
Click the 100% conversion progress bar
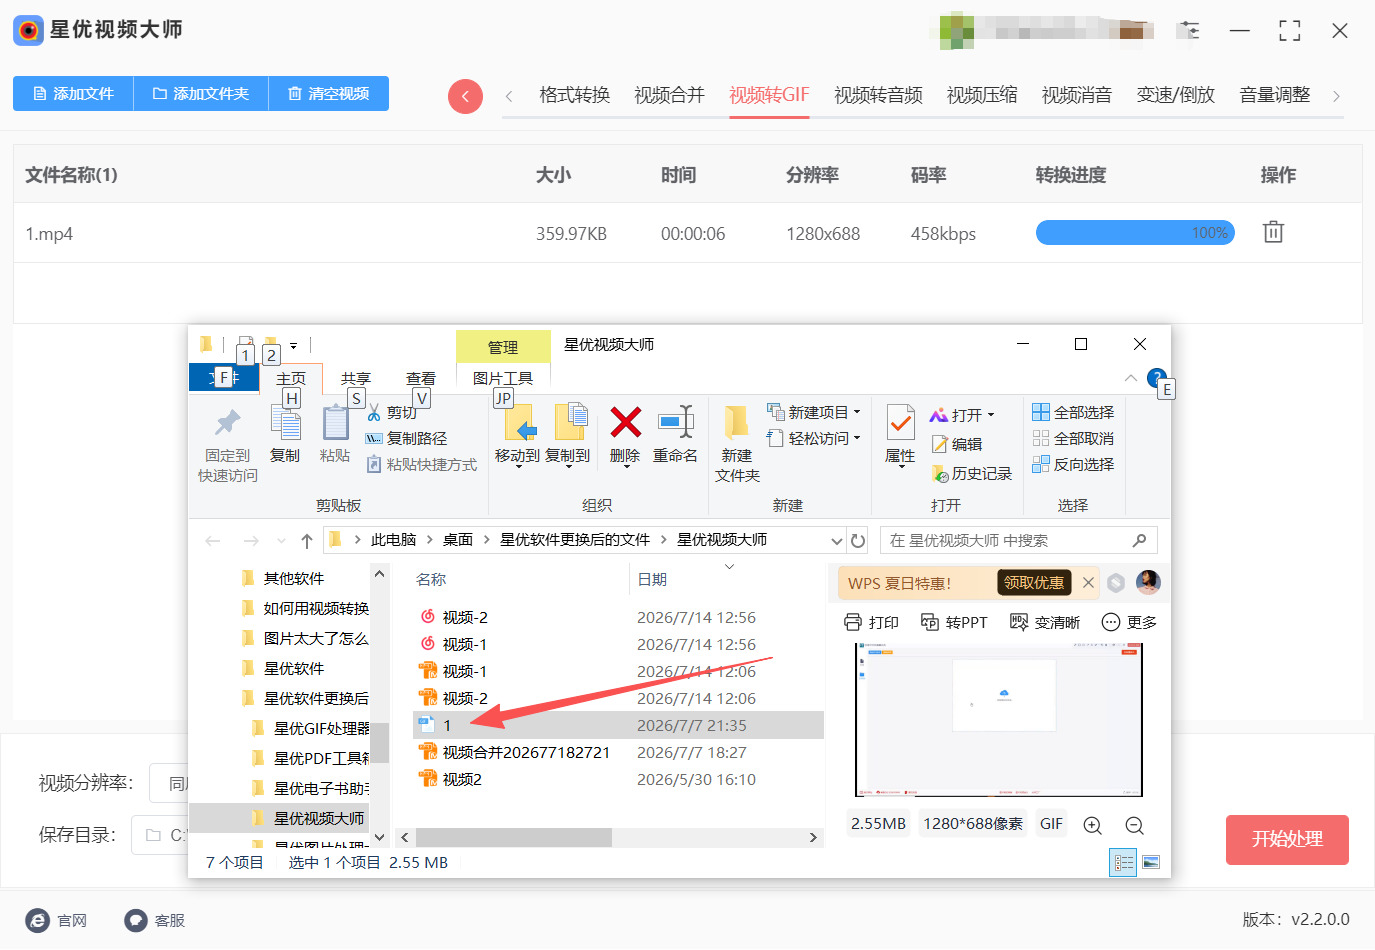point(1135,233)
